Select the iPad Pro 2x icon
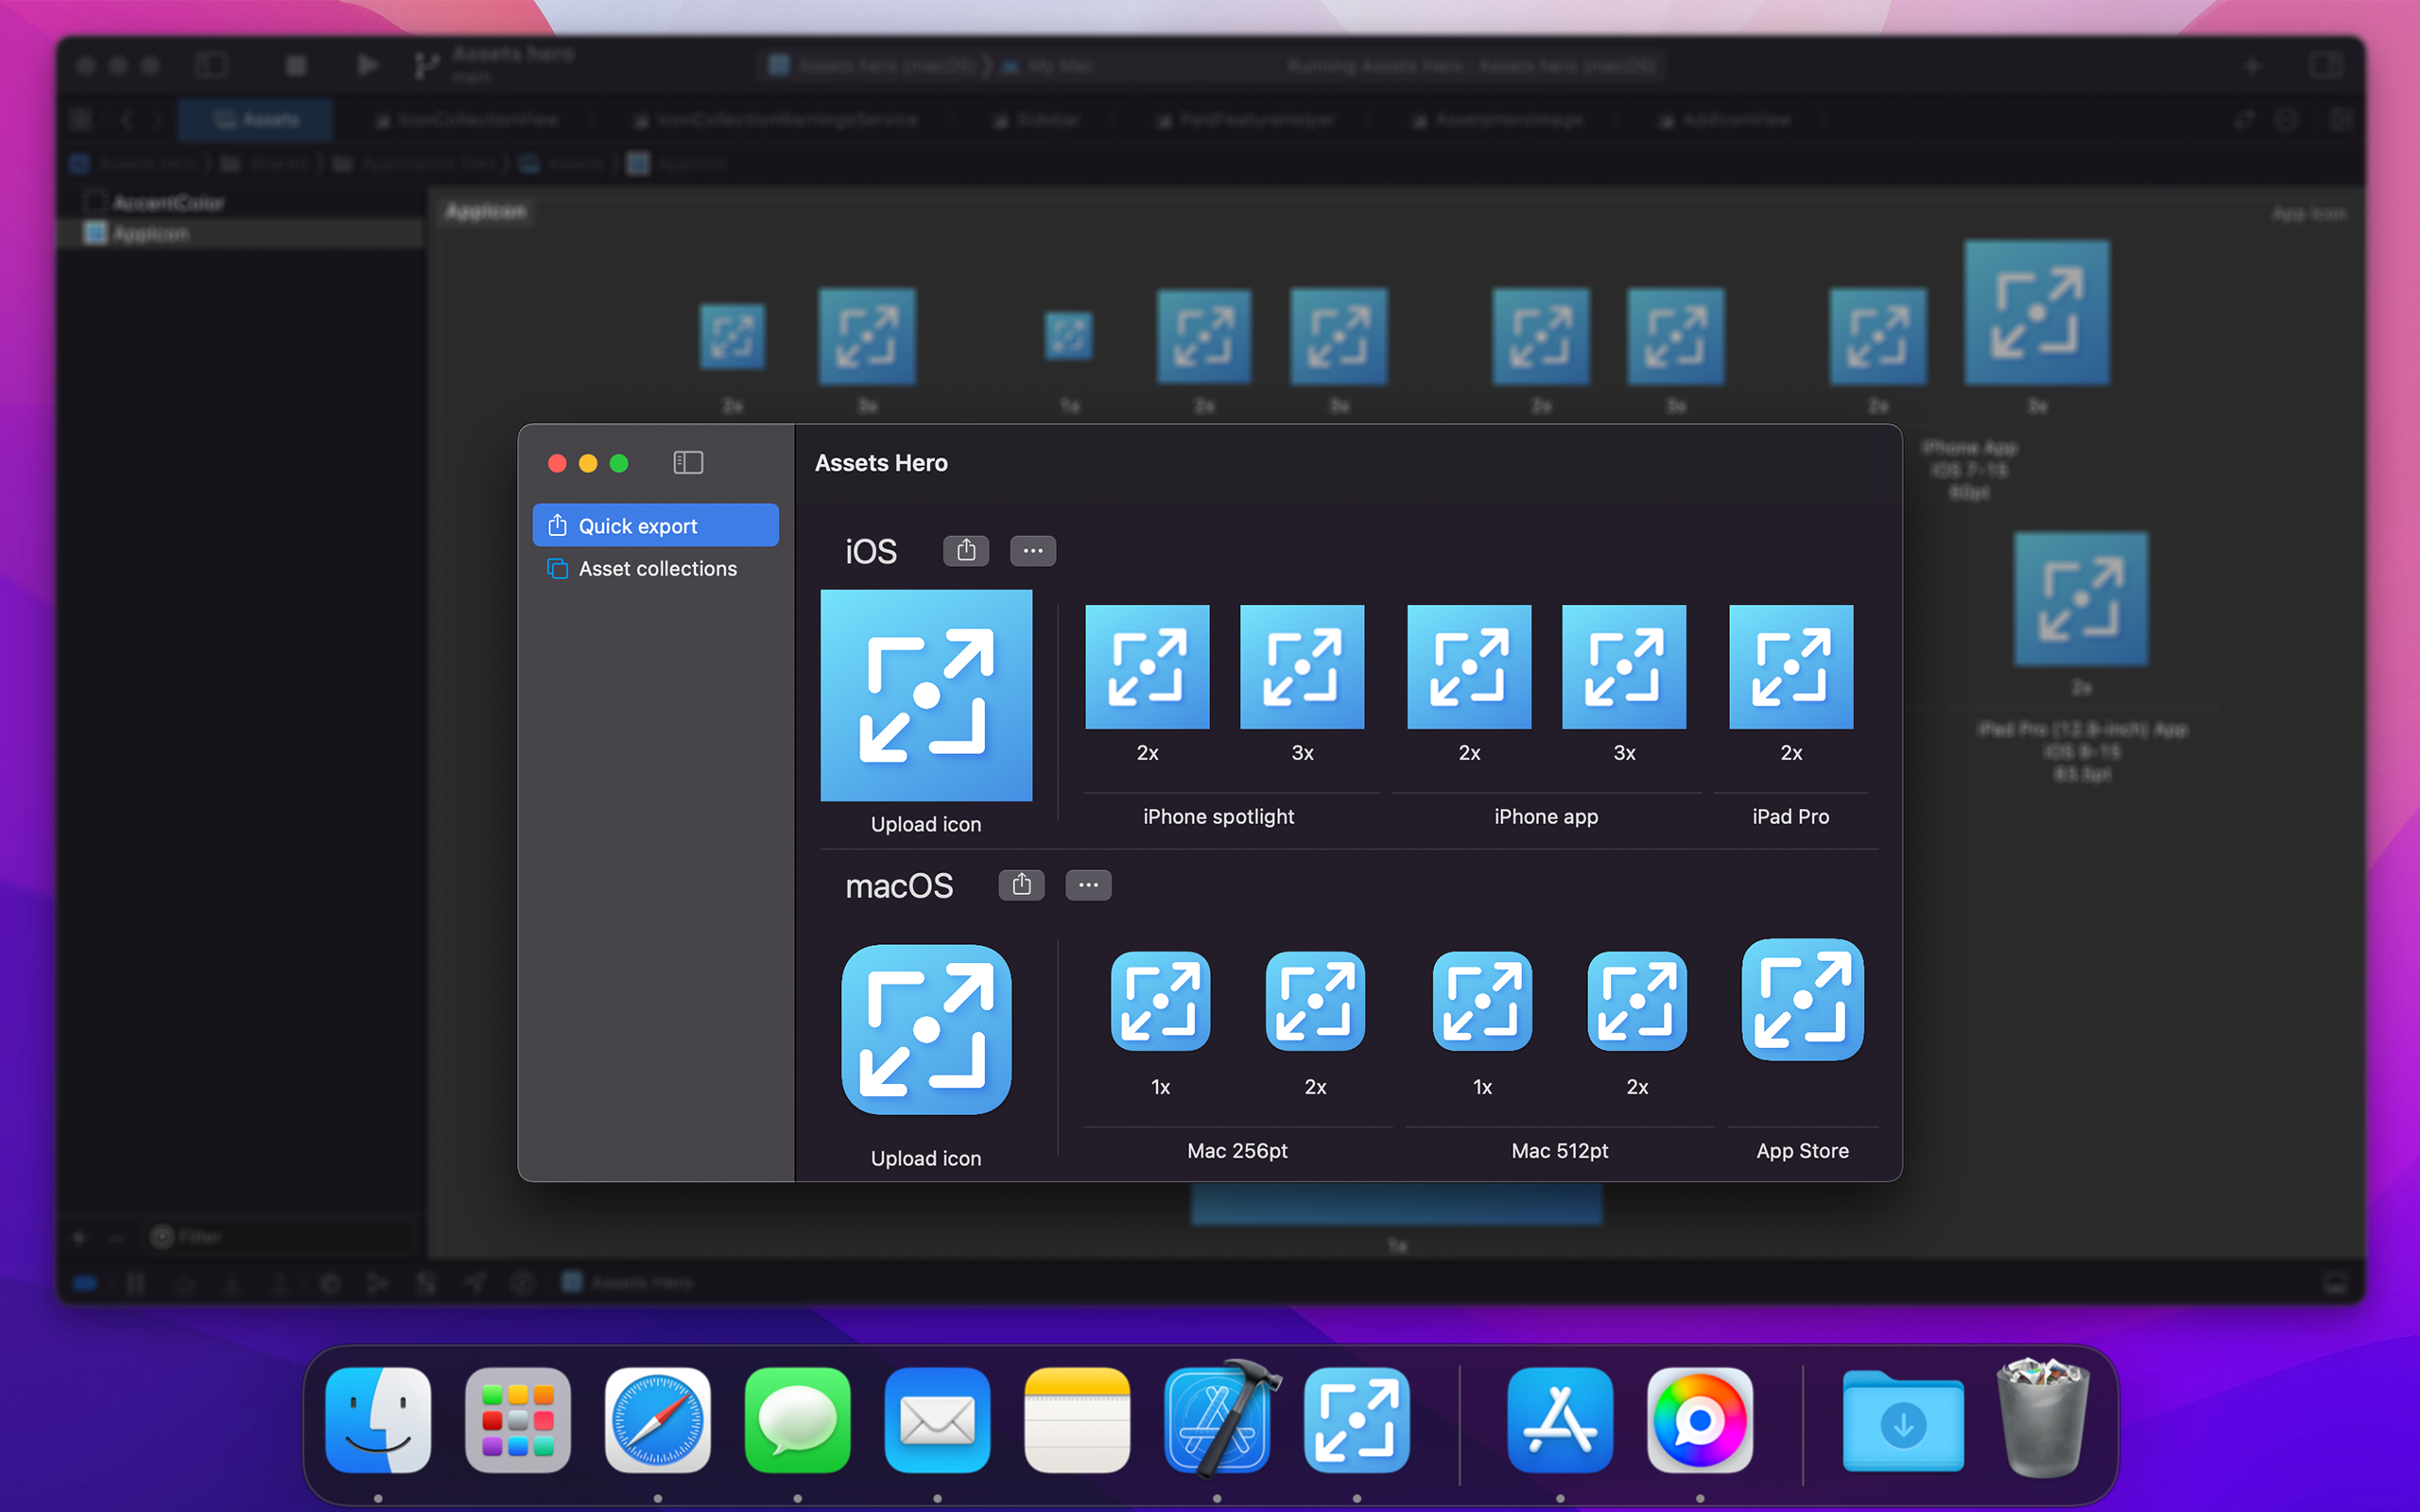Viewport: 2420px width, 1512px height. [x=1790, y=667]
